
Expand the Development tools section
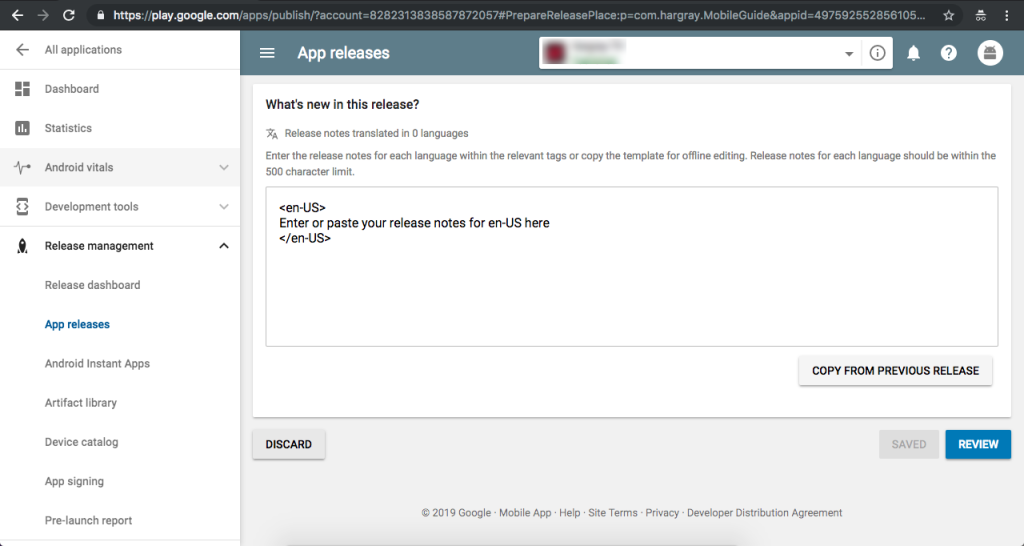pyautogui.click(x=224, y=207)
